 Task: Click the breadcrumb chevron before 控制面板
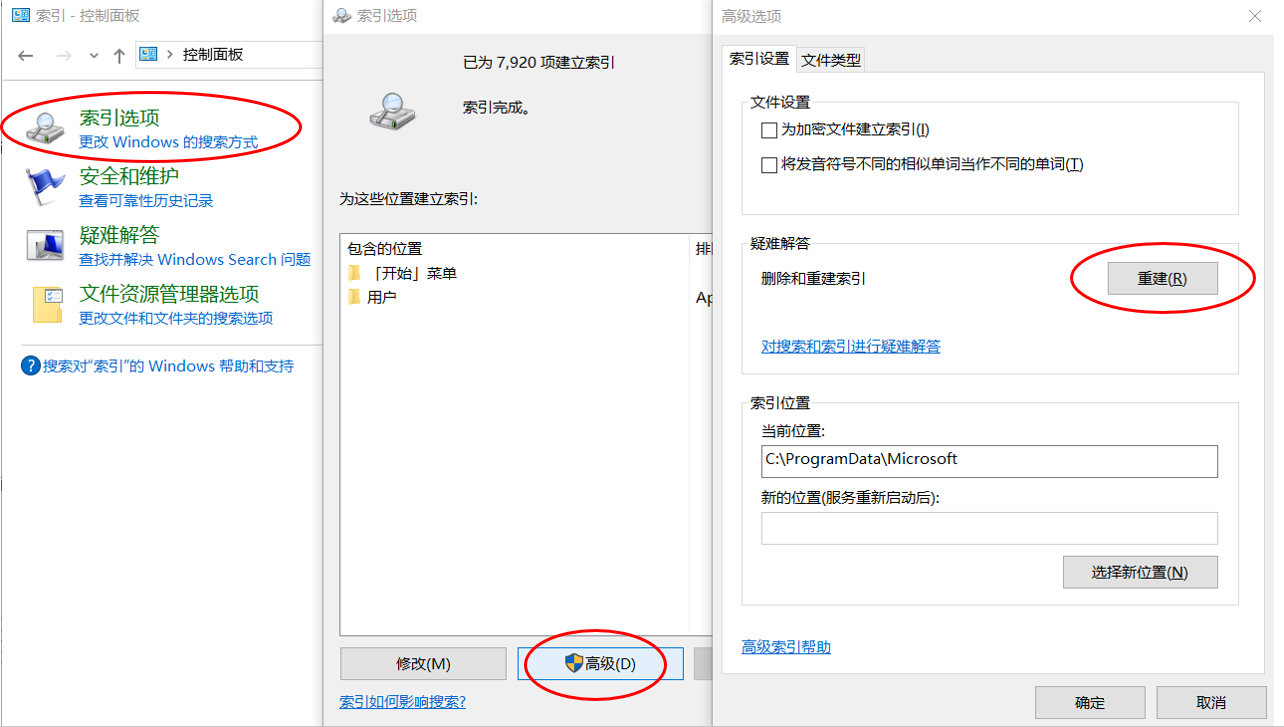pos(170,55)
